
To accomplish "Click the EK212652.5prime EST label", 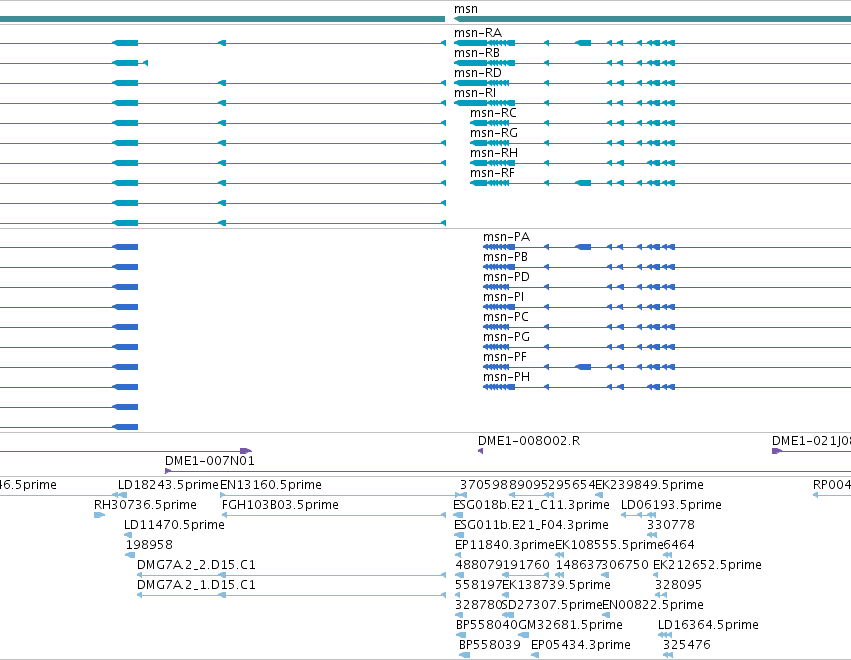I will [x=707, y=565].
